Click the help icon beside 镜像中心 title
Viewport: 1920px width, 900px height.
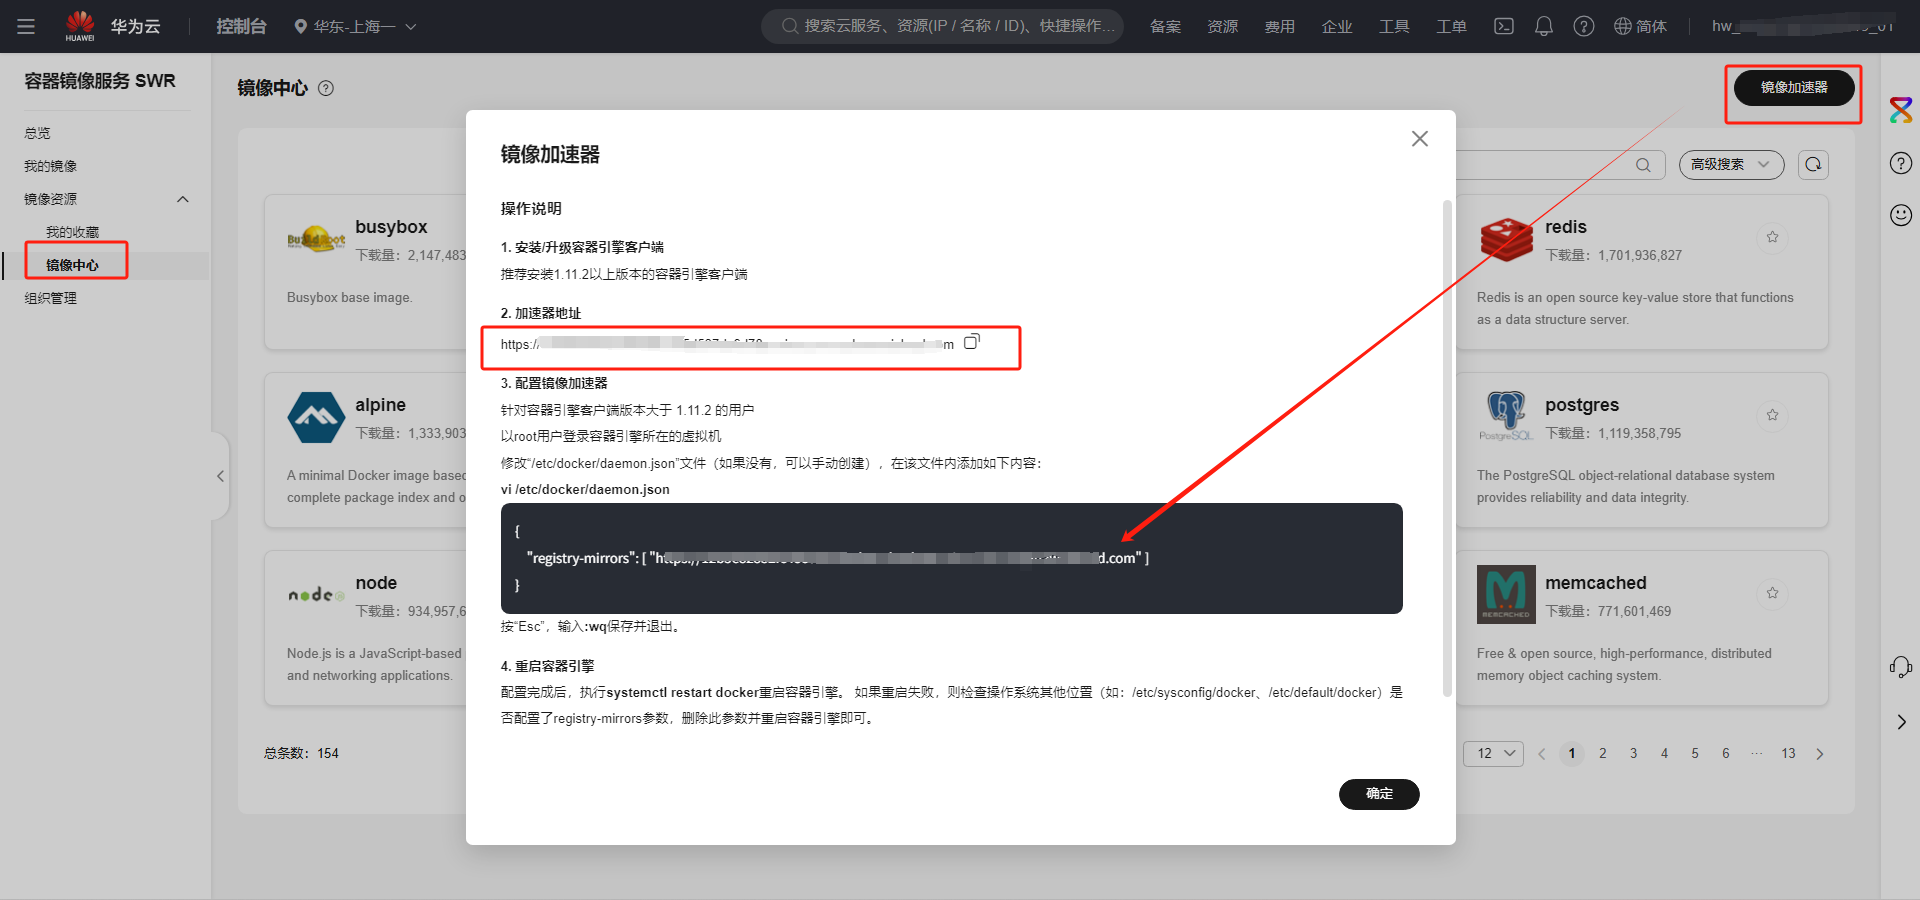[326, 88]
